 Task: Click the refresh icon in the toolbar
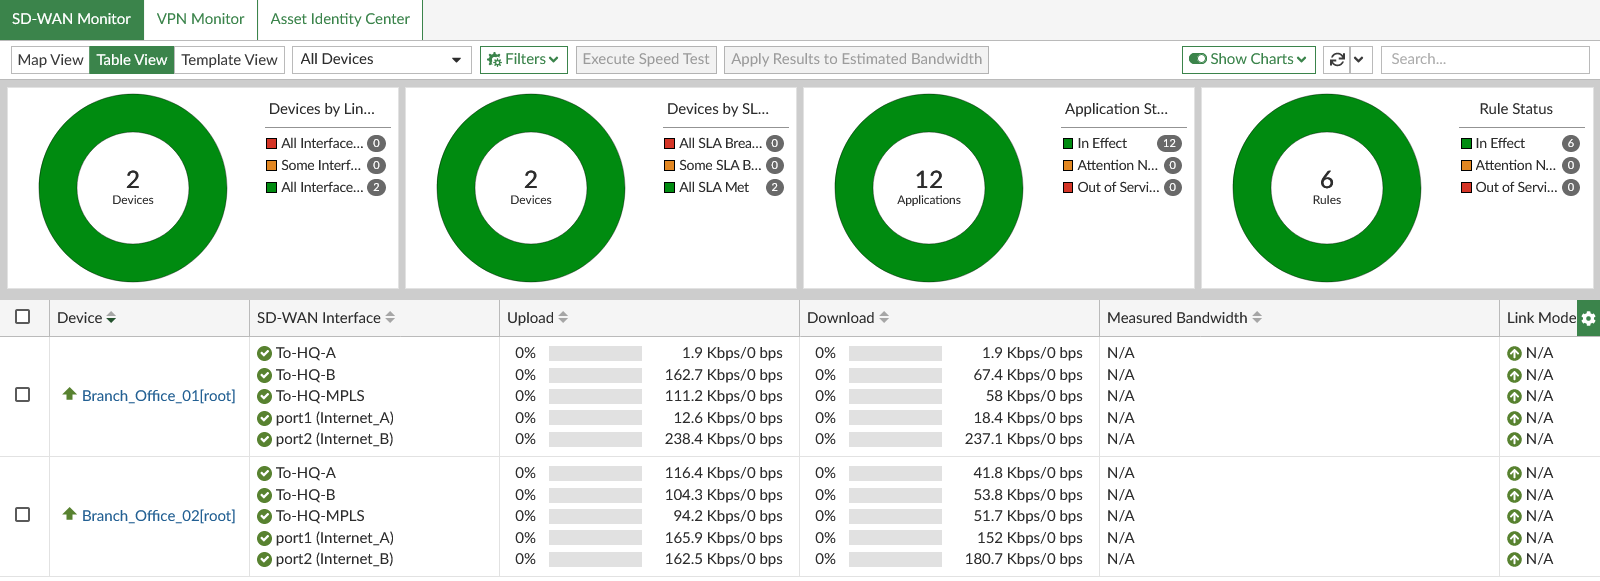[1336, 60]
